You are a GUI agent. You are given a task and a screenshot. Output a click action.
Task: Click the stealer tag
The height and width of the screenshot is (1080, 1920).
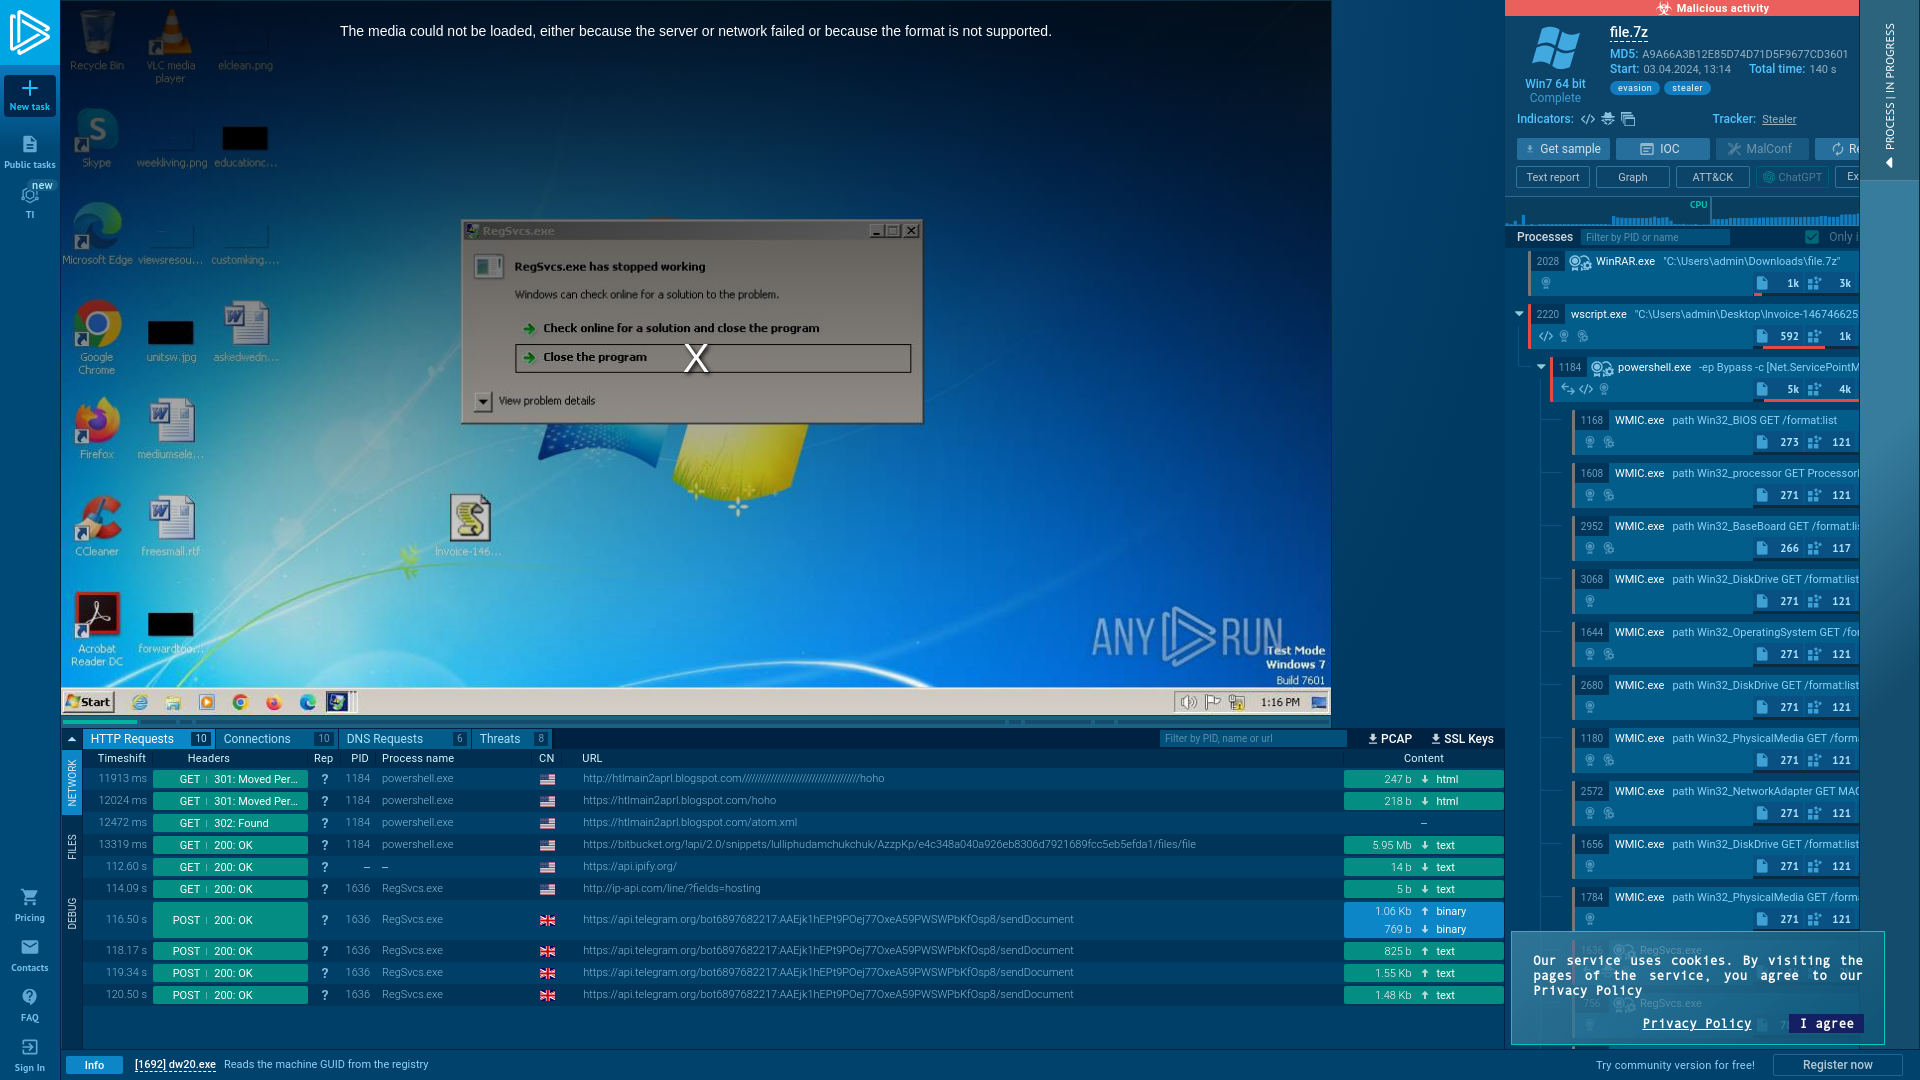(x=1687, y=88)
